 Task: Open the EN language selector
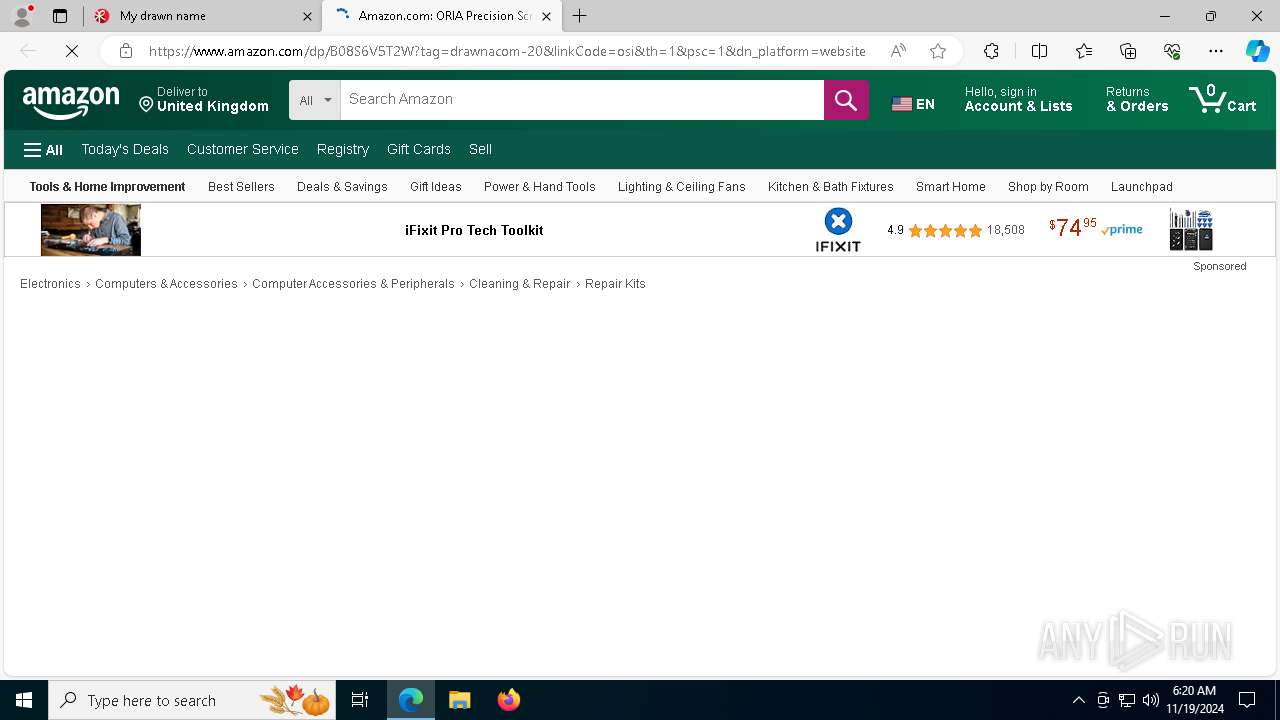(913, 104)
